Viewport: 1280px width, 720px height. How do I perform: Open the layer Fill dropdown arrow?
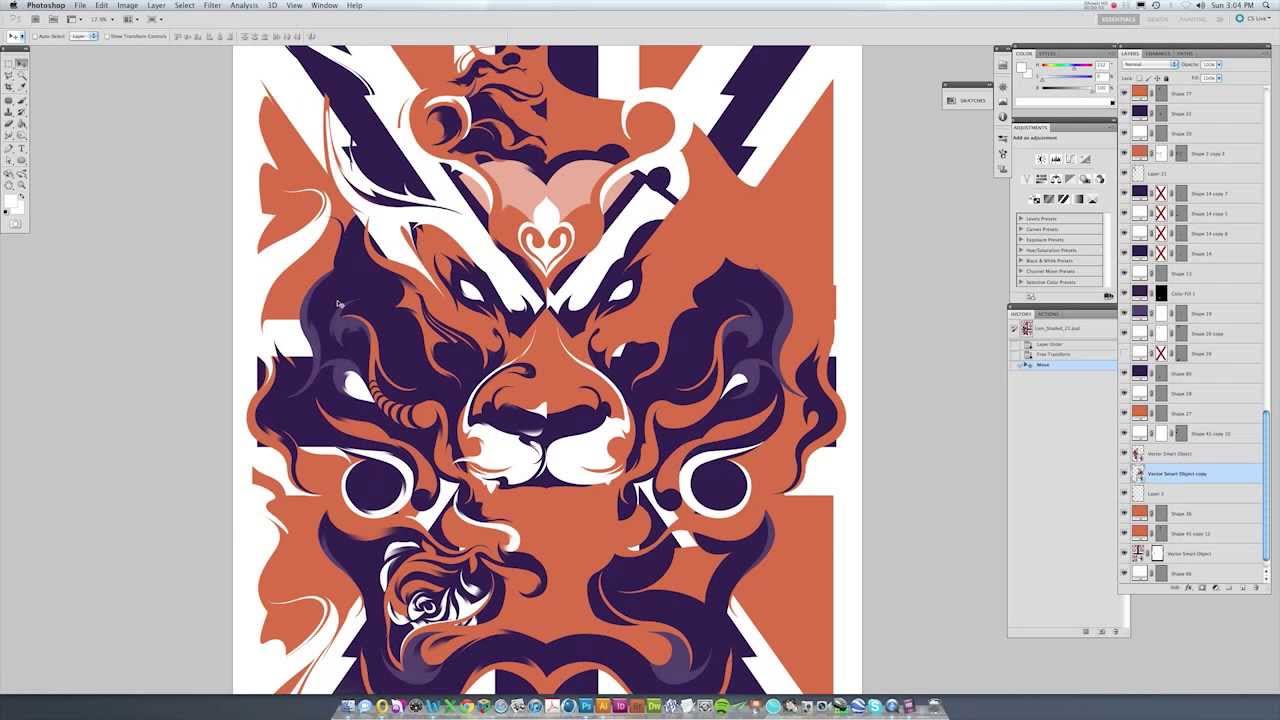(x=1219, y=77)
